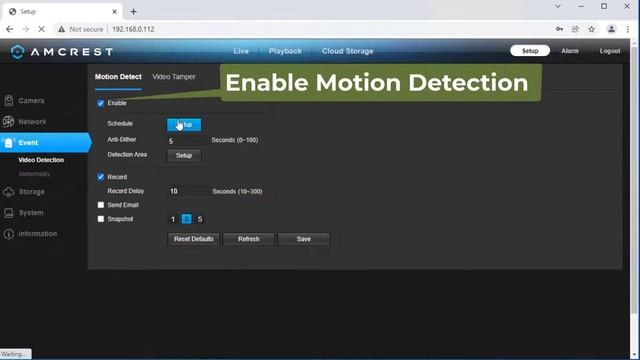The image size is (640, 360).
Task: Bookmark this page with star icon
Action: pyautogui.click(x=591, y=29)
